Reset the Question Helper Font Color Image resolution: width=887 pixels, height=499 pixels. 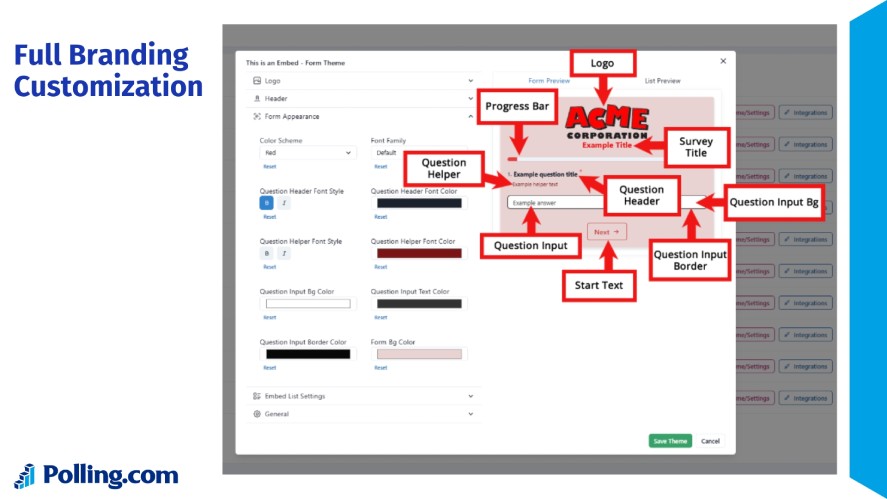(381, 267)
